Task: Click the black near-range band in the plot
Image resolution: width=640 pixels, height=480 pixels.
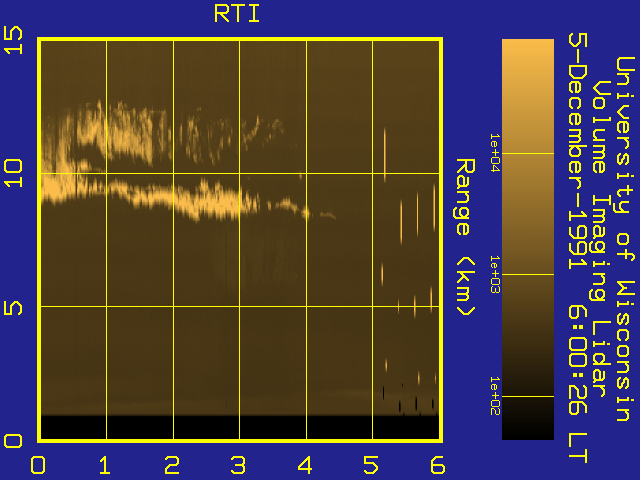Action: pyautogui.click(x=240, y=427)
